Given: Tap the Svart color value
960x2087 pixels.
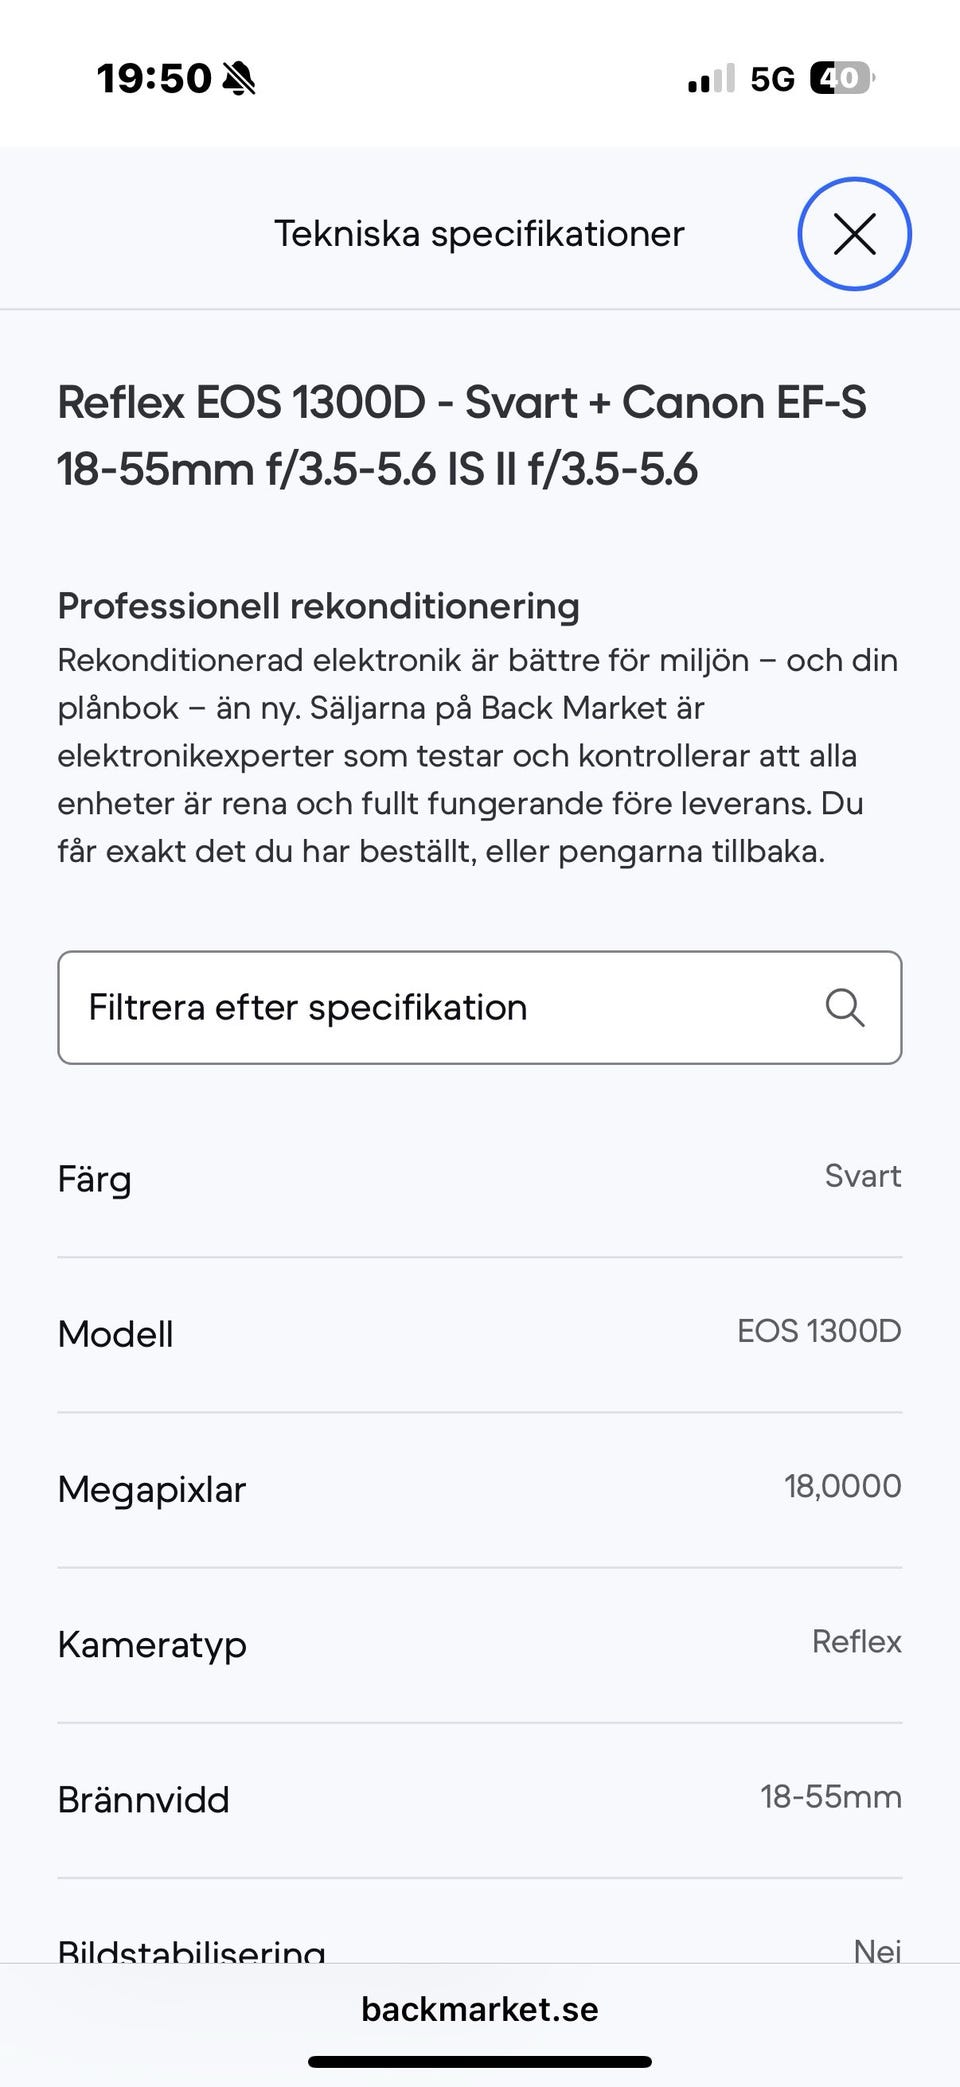Looking at the screenshot, I should pyautogui.click(x=862, y=1176).
